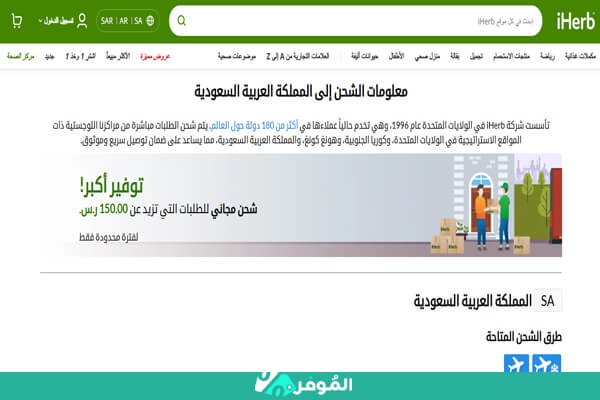Viewport: 600px width, 400px height.
Task: Open the منزل صحي category menu
Action: tap(427, 56)
